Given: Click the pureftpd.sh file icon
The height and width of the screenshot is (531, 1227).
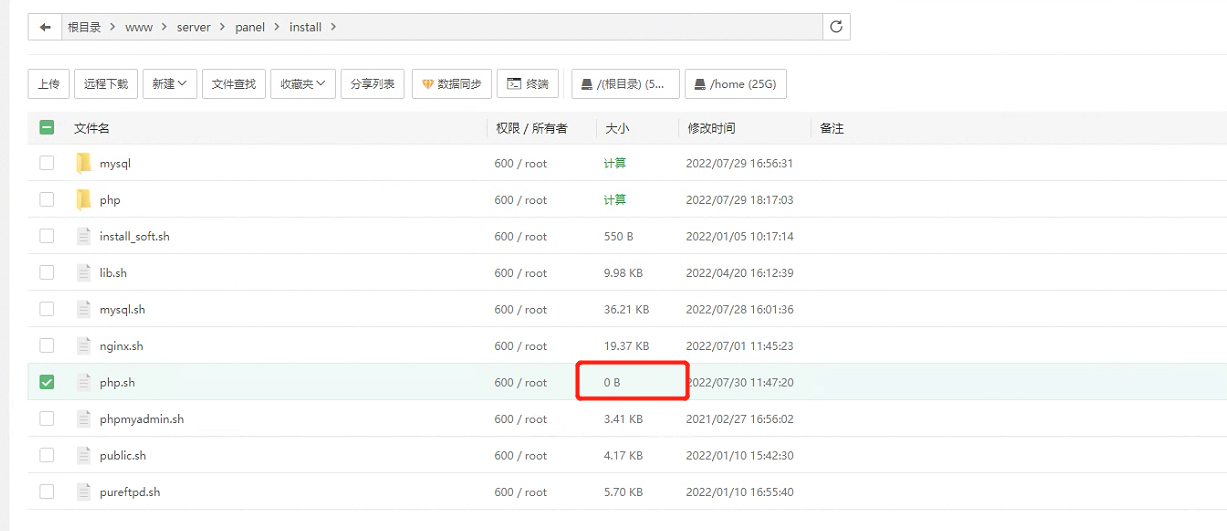Looking at the screenshot, I should click(84, 492).
